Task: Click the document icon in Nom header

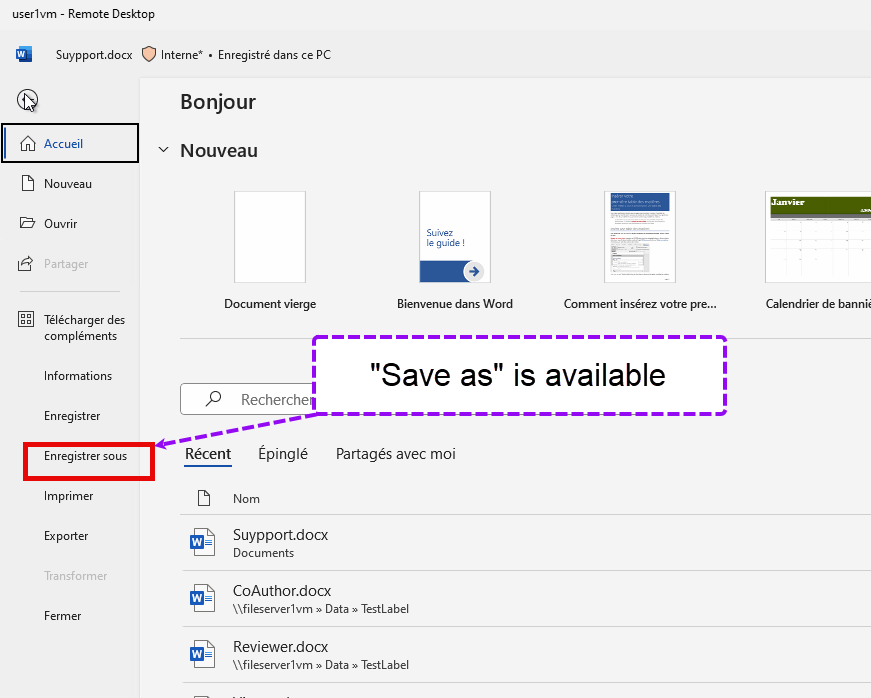Action: click(204, 498)
